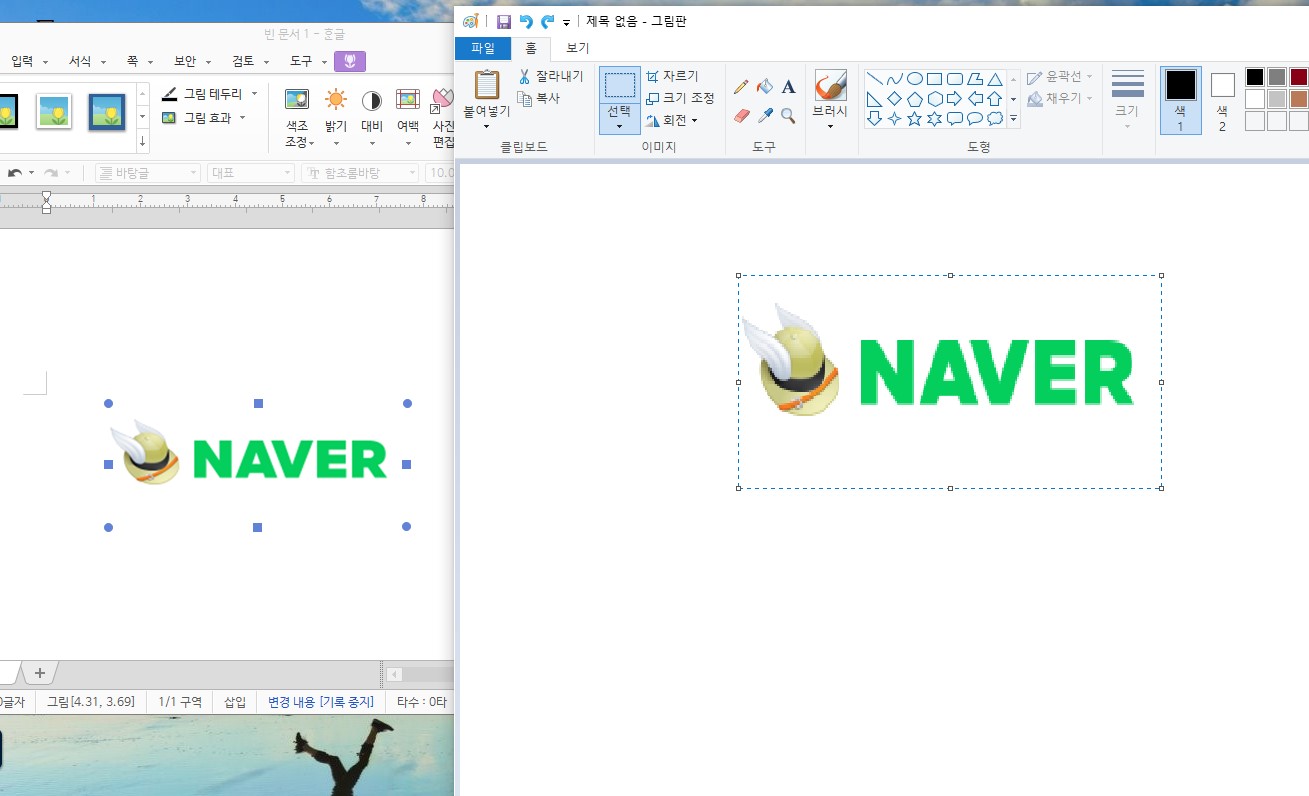The width and height of the screenshot is (1309, 796).
Task: Select the straight line shape
Action: pyautogui.click(x=874, y=79)
